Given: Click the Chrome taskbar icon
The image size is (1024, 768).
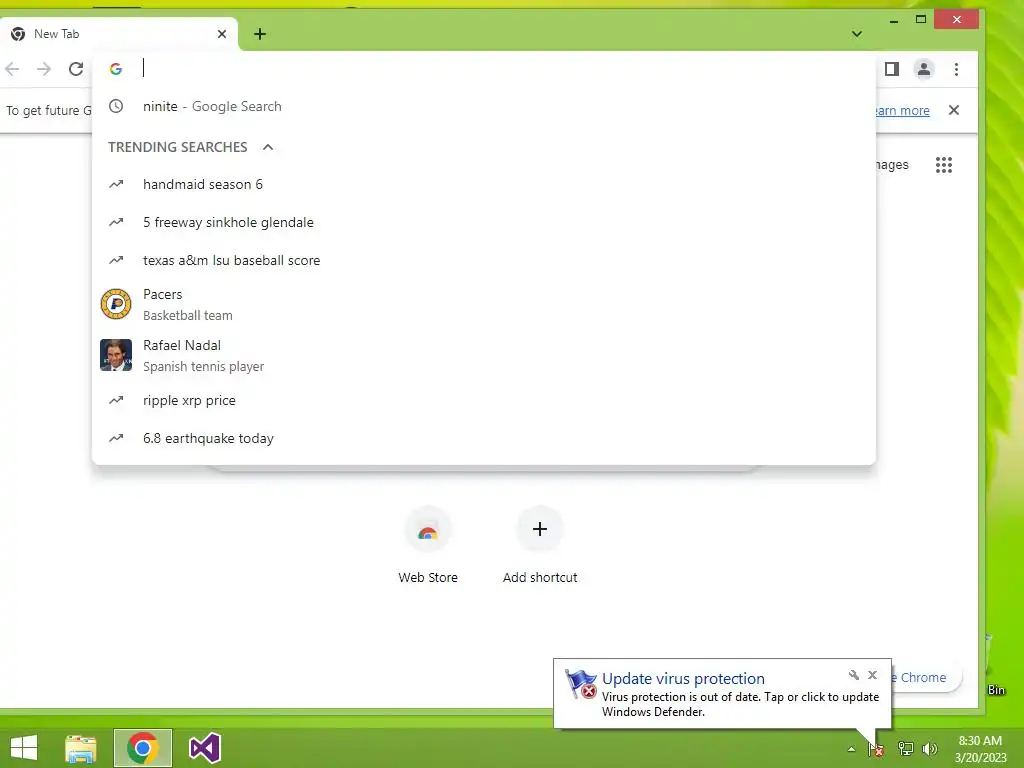Looking at the screenshot, I should (x=143, y=748).
